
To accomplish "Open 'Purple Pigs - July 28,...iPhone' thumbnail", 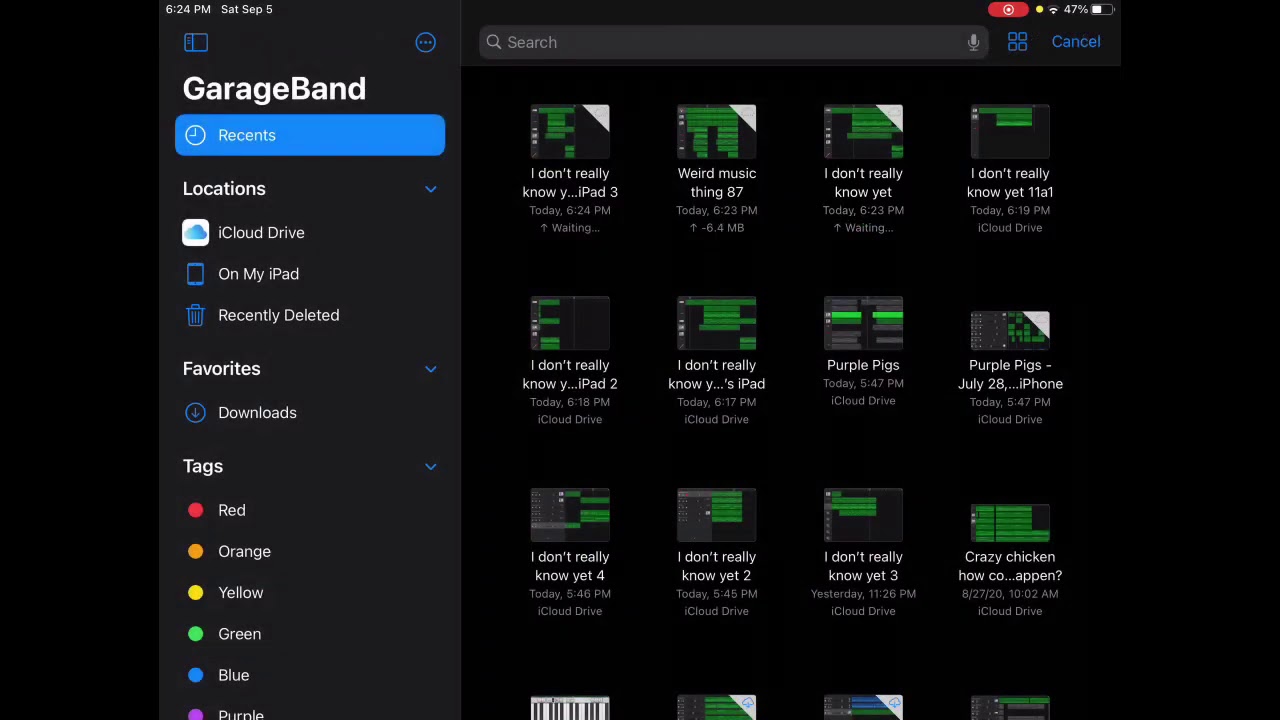I will [1010, 330].
